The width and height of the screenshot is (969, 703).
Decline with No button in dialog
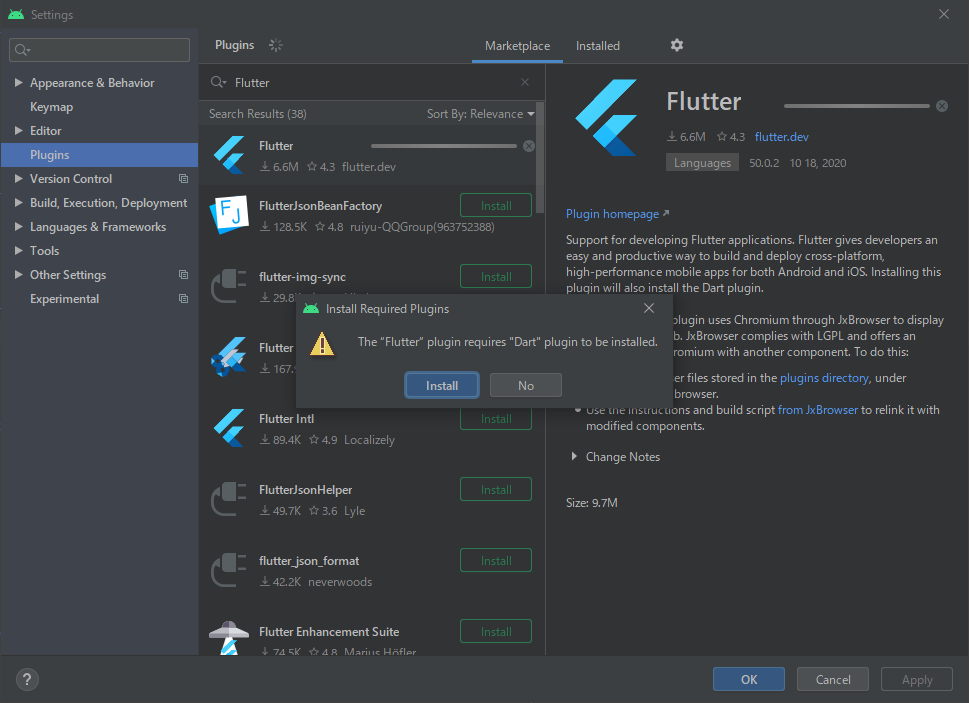(526, 385)
